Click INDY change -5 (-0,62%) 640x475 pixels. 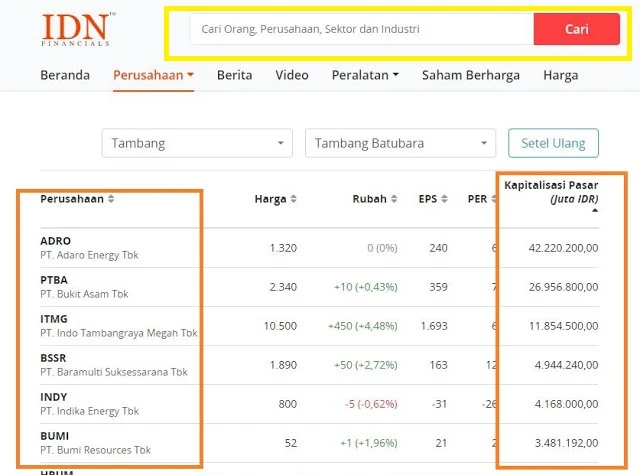point(371,404)
